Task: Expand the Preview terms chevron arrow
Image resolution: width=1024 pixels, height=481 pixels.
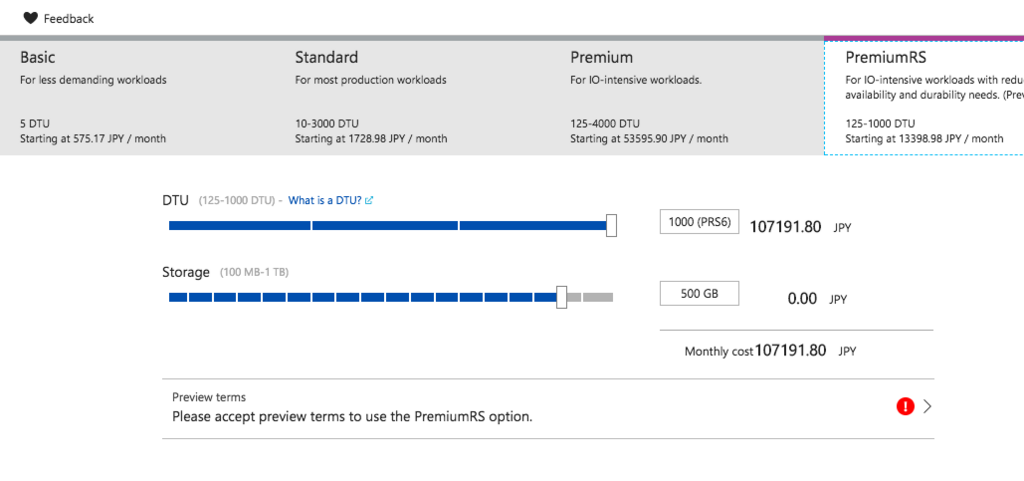Action: click(x=927, y=406)
